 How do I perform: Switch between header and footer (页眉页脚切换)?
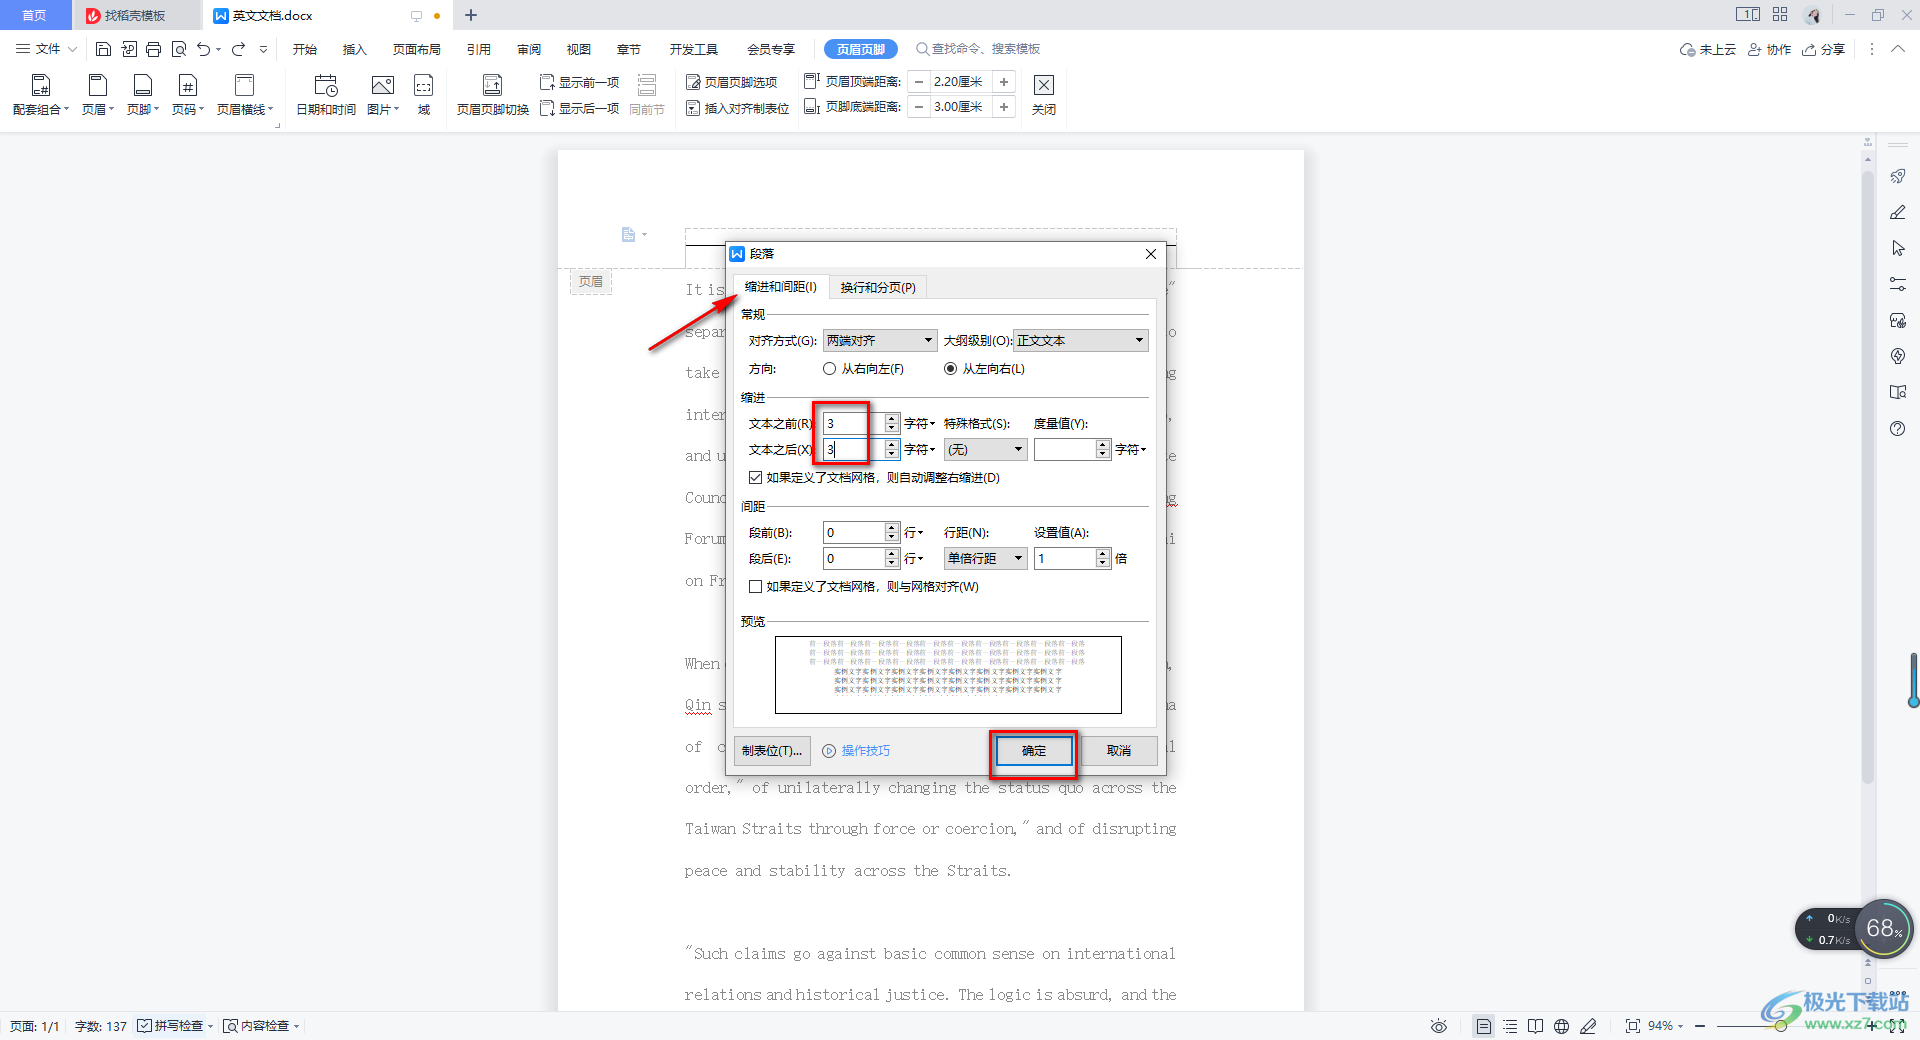pyautogui.click(x=492, y=95)
